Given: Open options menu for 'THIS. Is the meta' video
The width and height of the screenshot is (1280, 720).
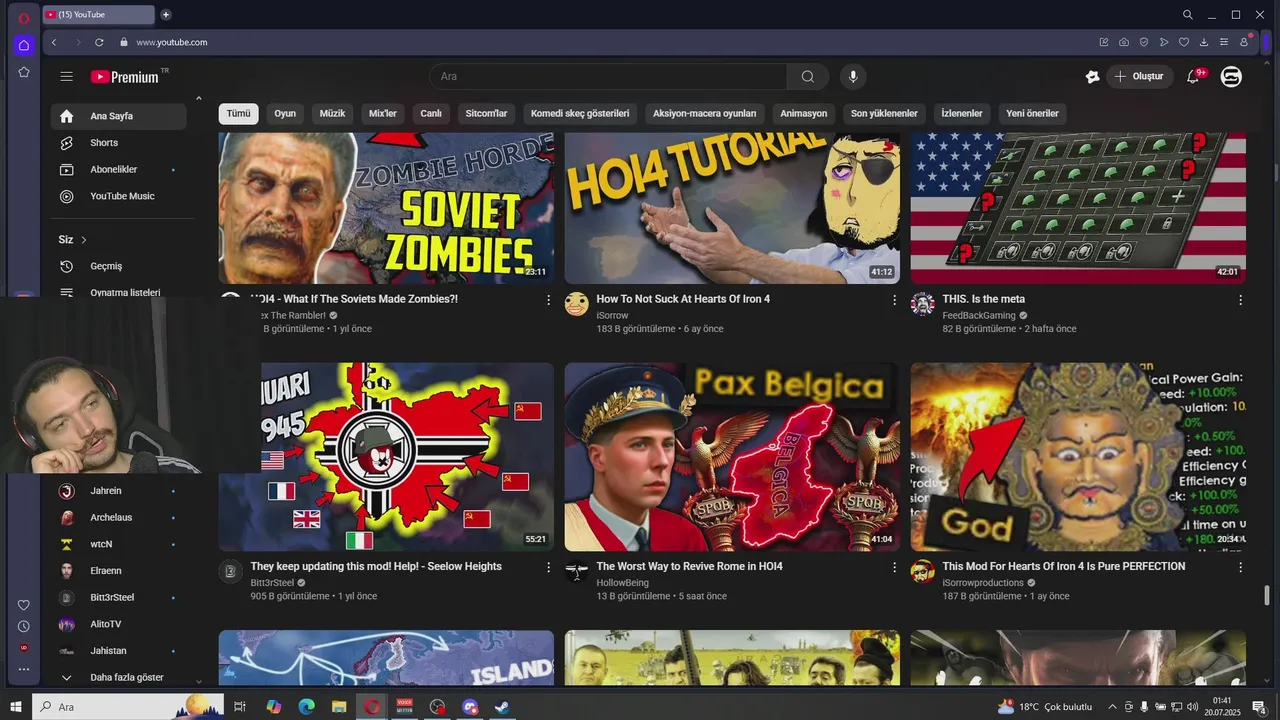Looking at the screenshot, I should 1240,300.
